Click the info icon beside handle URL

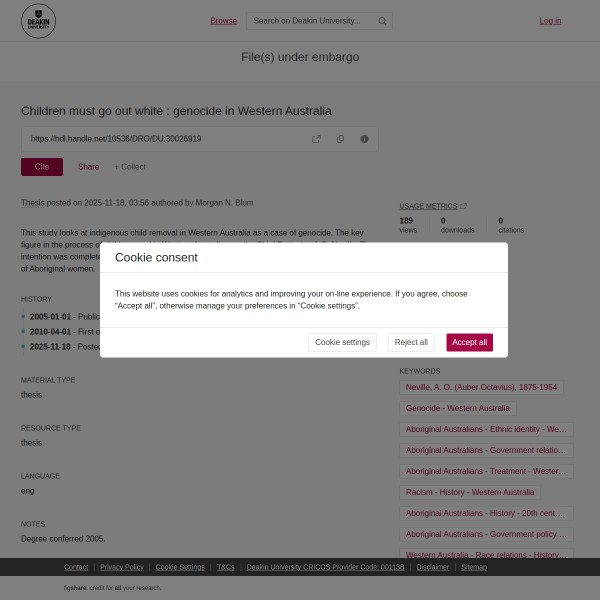tap(364, 139)
